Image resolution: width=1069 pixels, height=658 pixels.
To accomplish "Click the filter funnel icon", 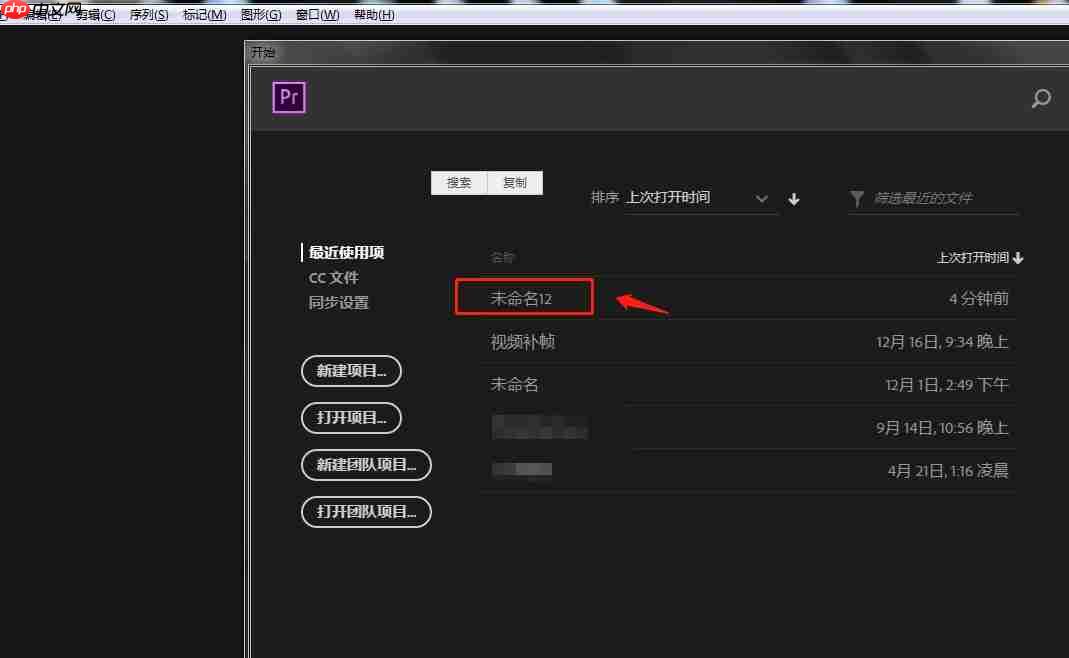I will click(856, 199).
